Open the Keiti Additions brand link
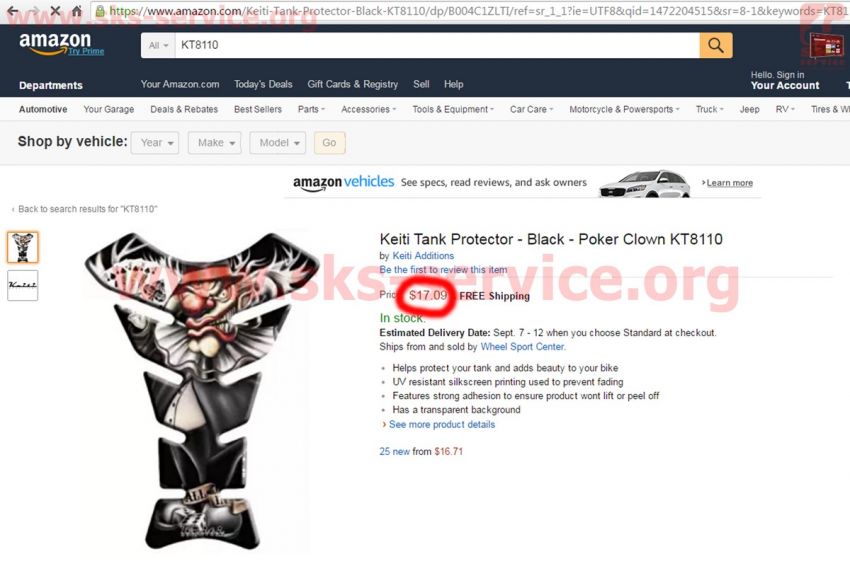The image size is (850, 566). tap(423, 255)
